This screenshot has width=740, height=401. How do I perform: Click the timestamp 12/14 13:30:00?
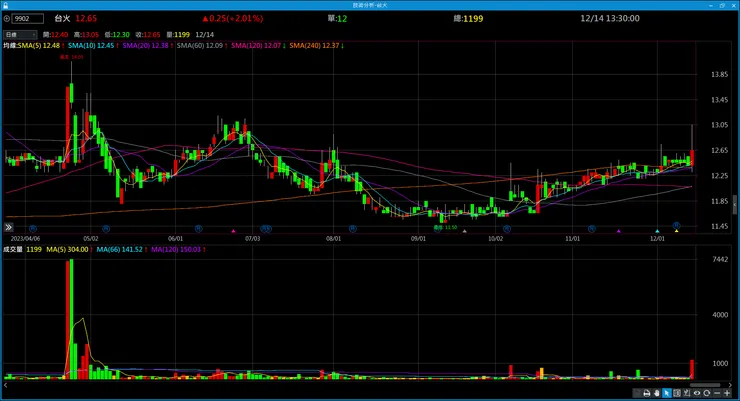(610, 18)
